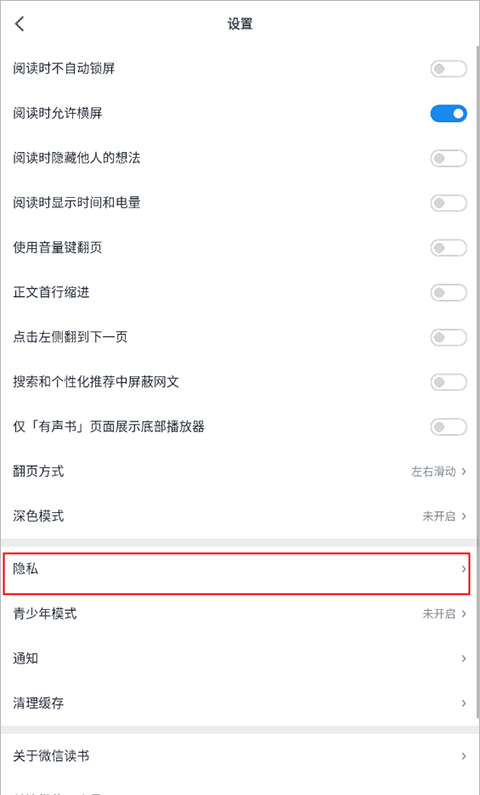
Task: Open 青少年模式 setting
Action: click(240, 614)
